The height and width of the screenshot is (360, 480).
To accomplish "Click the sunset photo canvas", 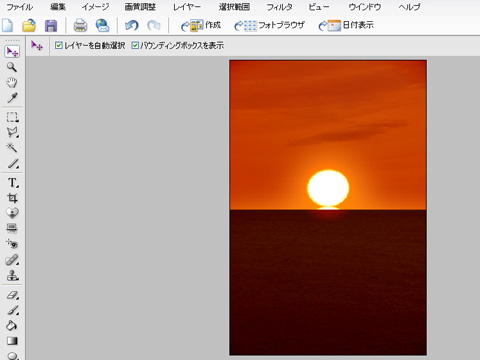I will click(x=328, y=208).
